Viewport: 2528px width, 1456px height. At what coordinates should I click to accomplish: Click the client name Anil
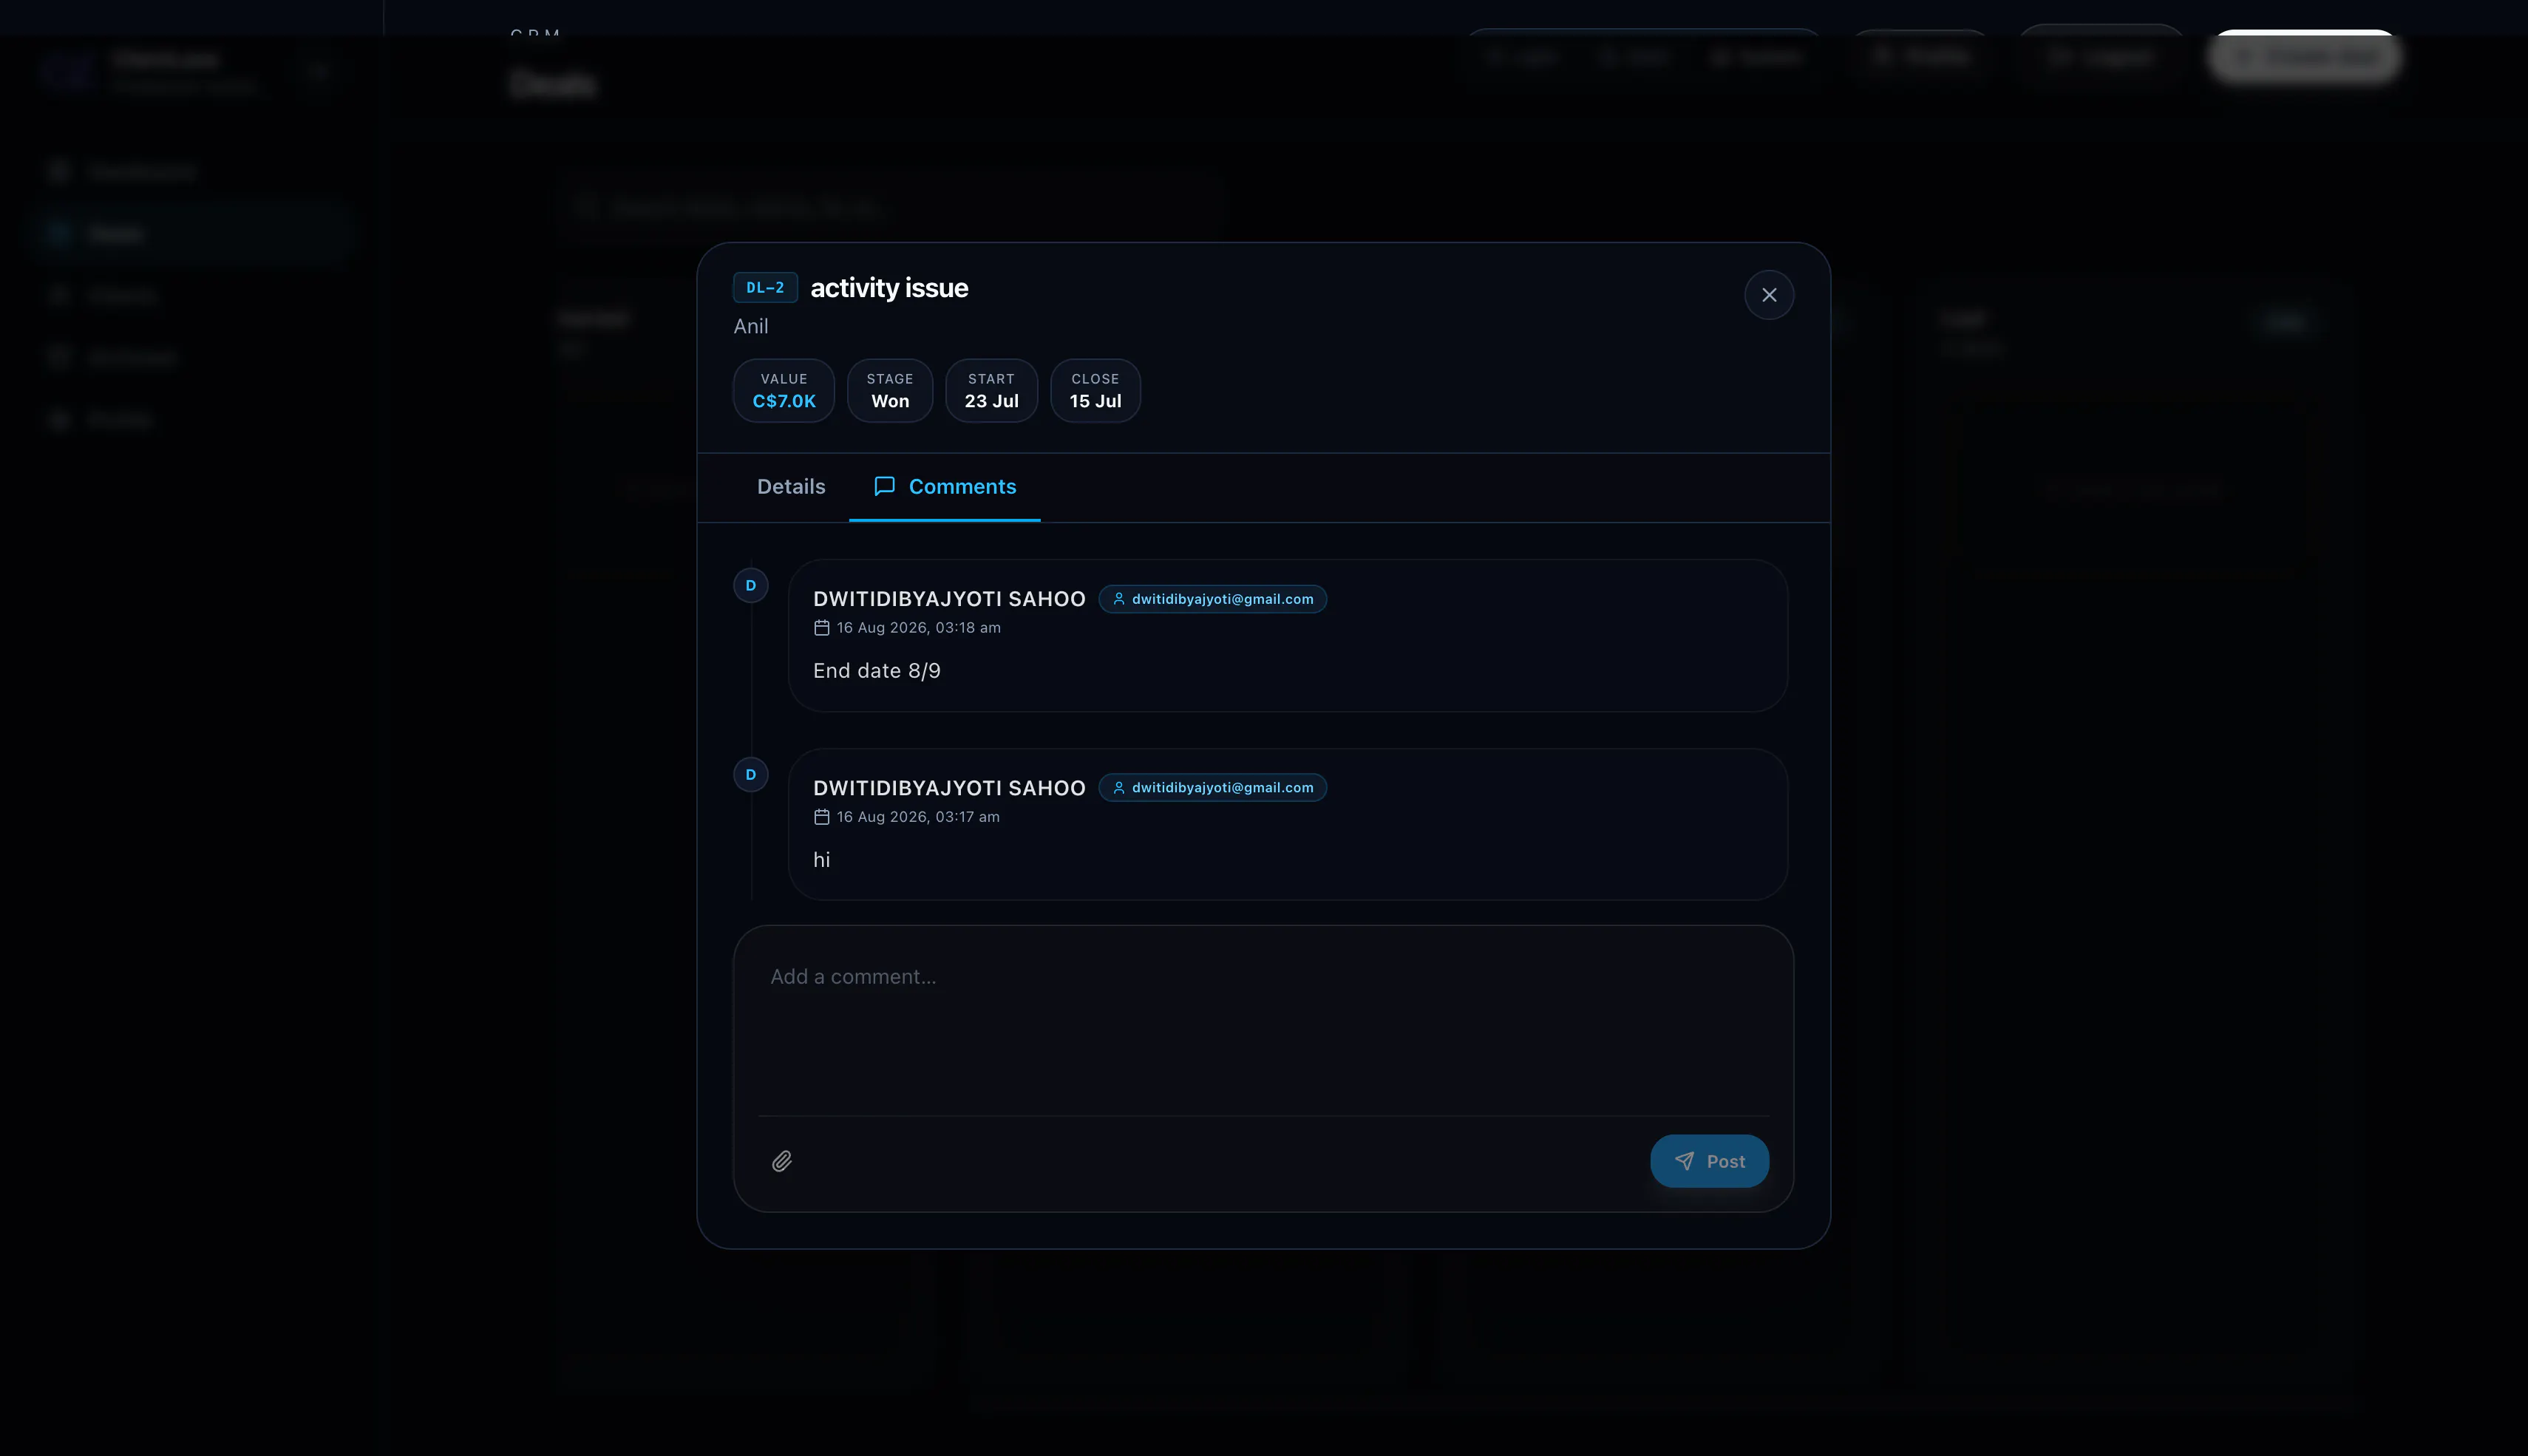[x=751, y=326]
